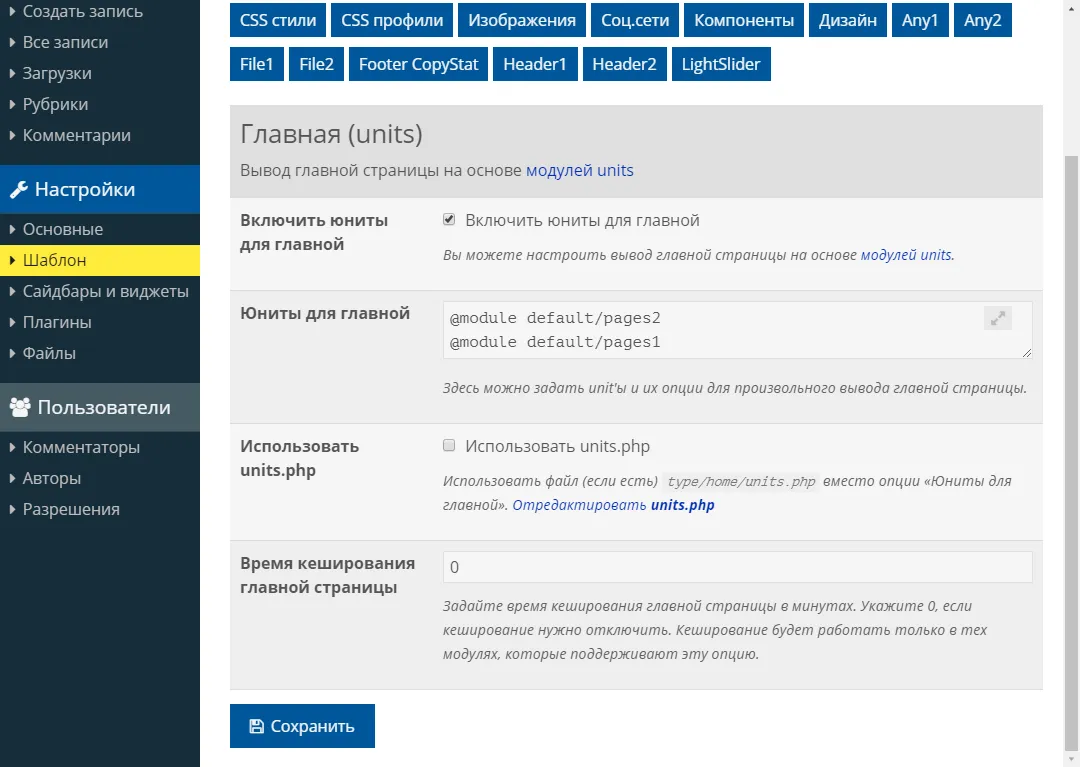Screen dimensions: 1080x767
Task: Go to Все записи in the sidebar
Action: [x=65, y=42]
